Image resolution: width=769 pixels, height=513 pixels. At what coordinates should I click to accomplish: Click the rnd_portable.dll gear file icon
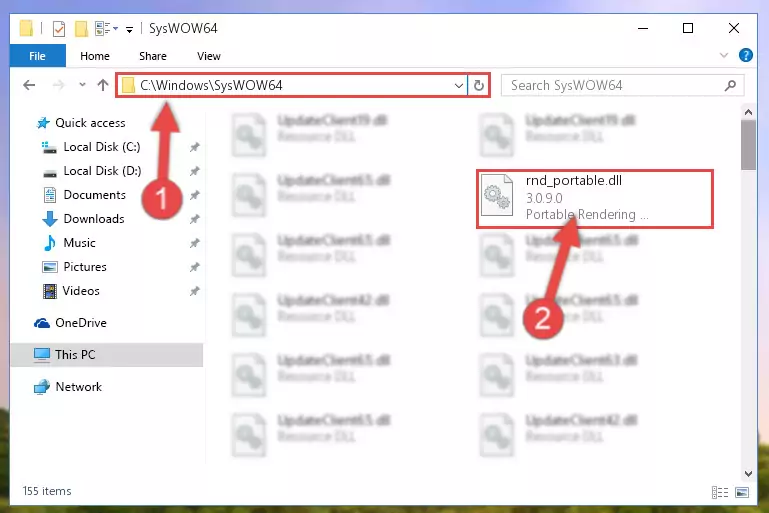[497, 196]
